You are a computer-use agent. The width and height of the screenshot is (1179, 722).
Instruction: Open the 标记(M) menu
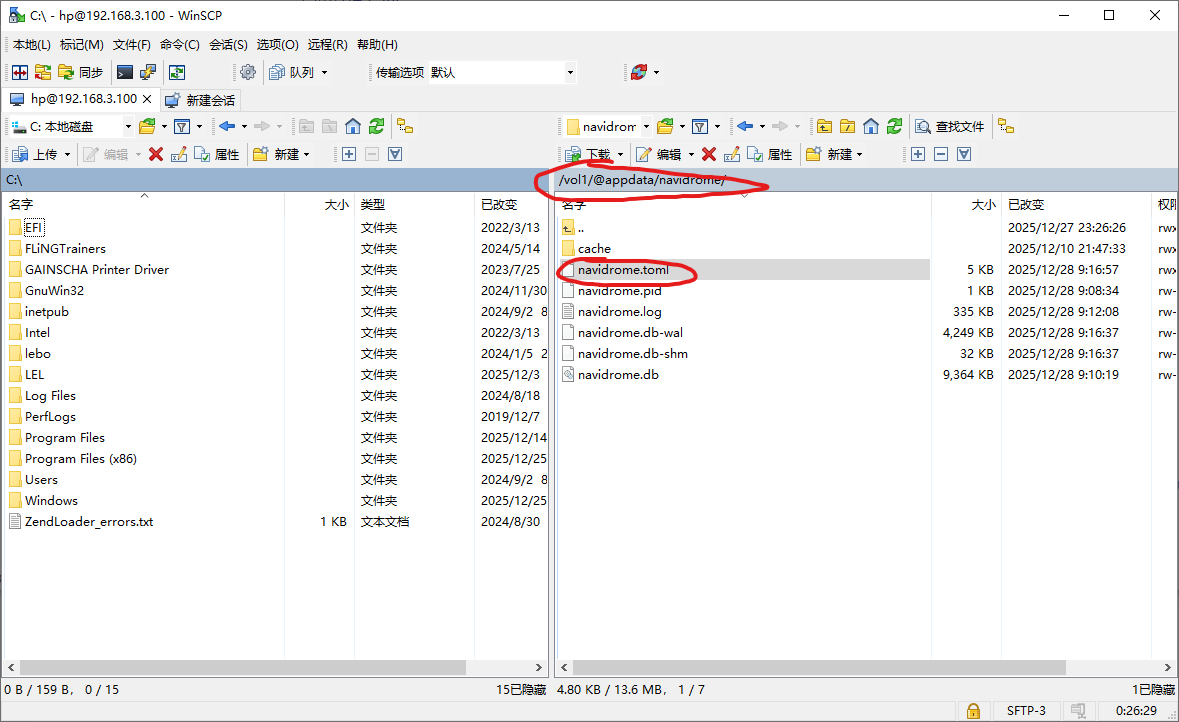click(82, 44)
